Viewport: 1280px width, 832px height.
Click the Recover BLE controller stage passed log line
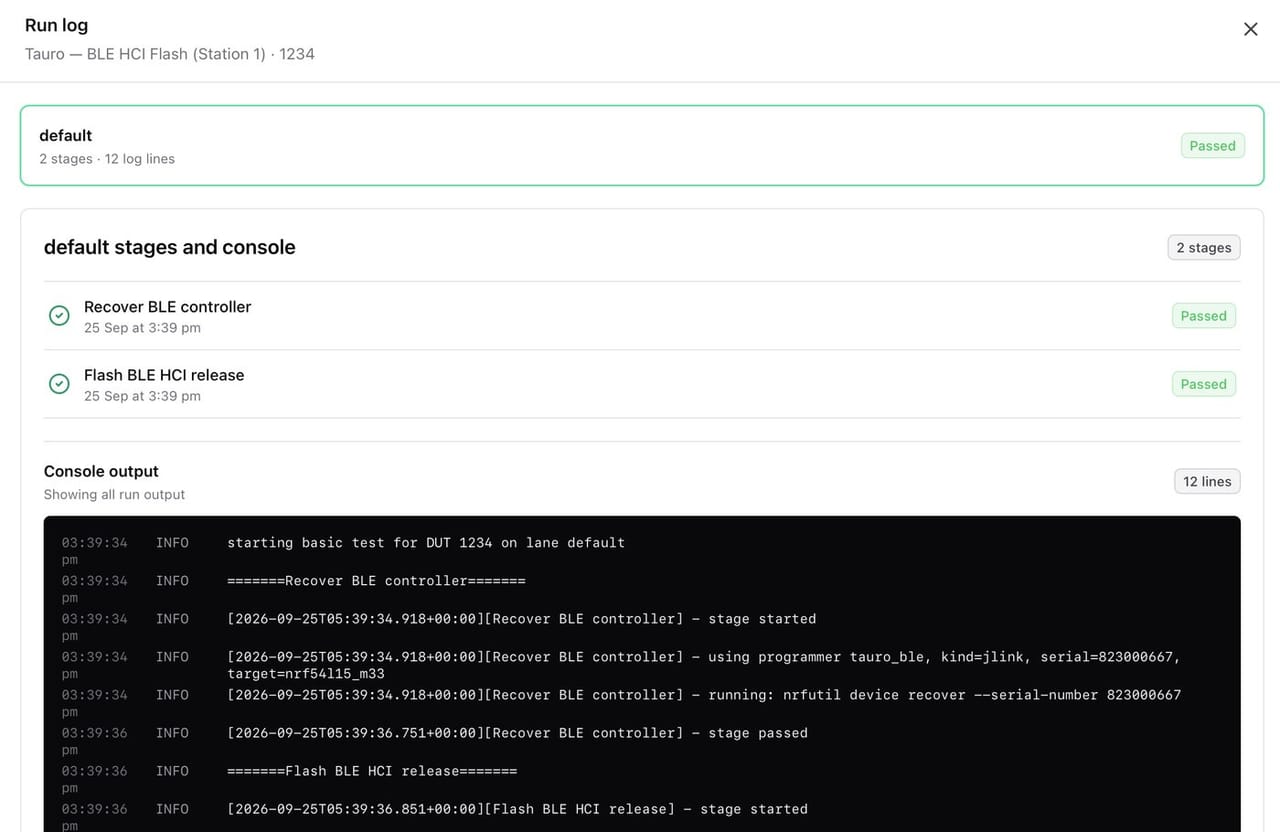click(x=517, y=733)
